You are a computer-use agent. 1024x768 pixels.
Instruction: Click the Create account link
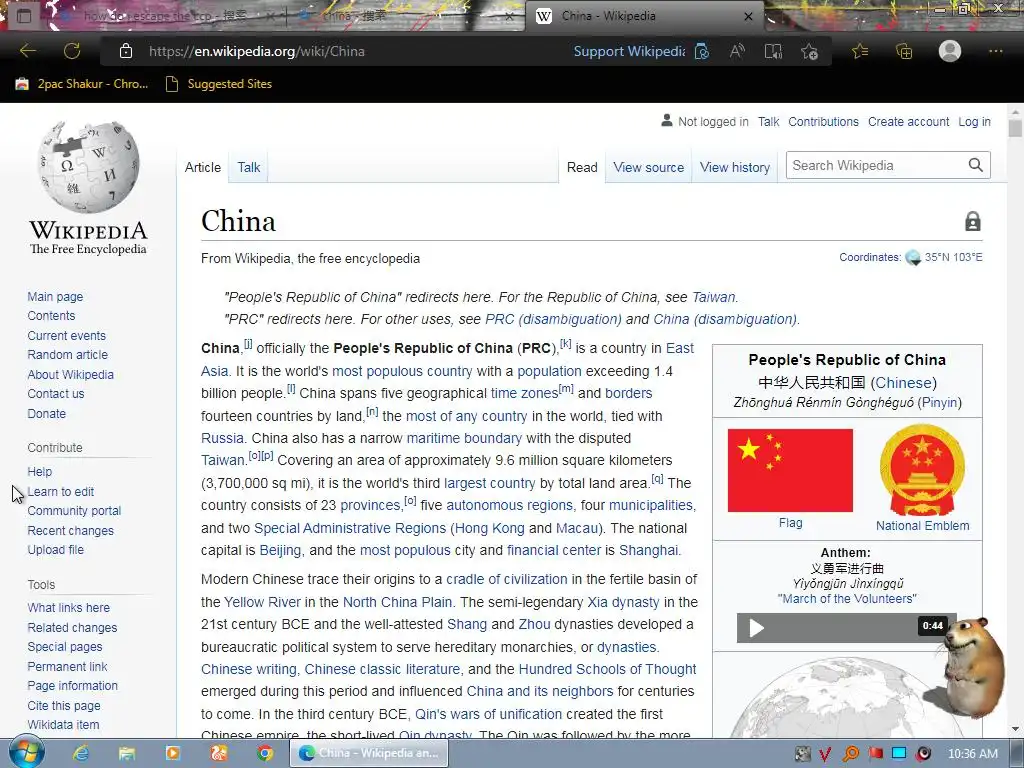(x=908, y=121)
